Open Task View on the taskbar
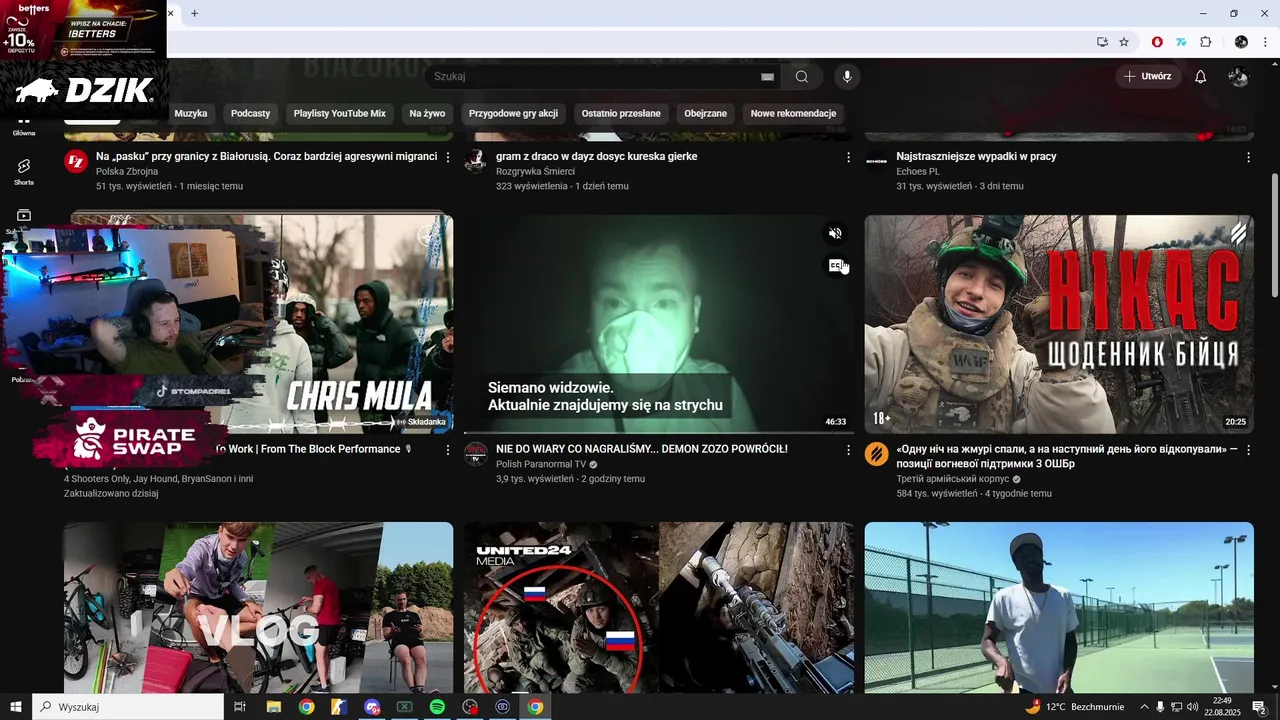1280x720 pixels. (240, 707)
